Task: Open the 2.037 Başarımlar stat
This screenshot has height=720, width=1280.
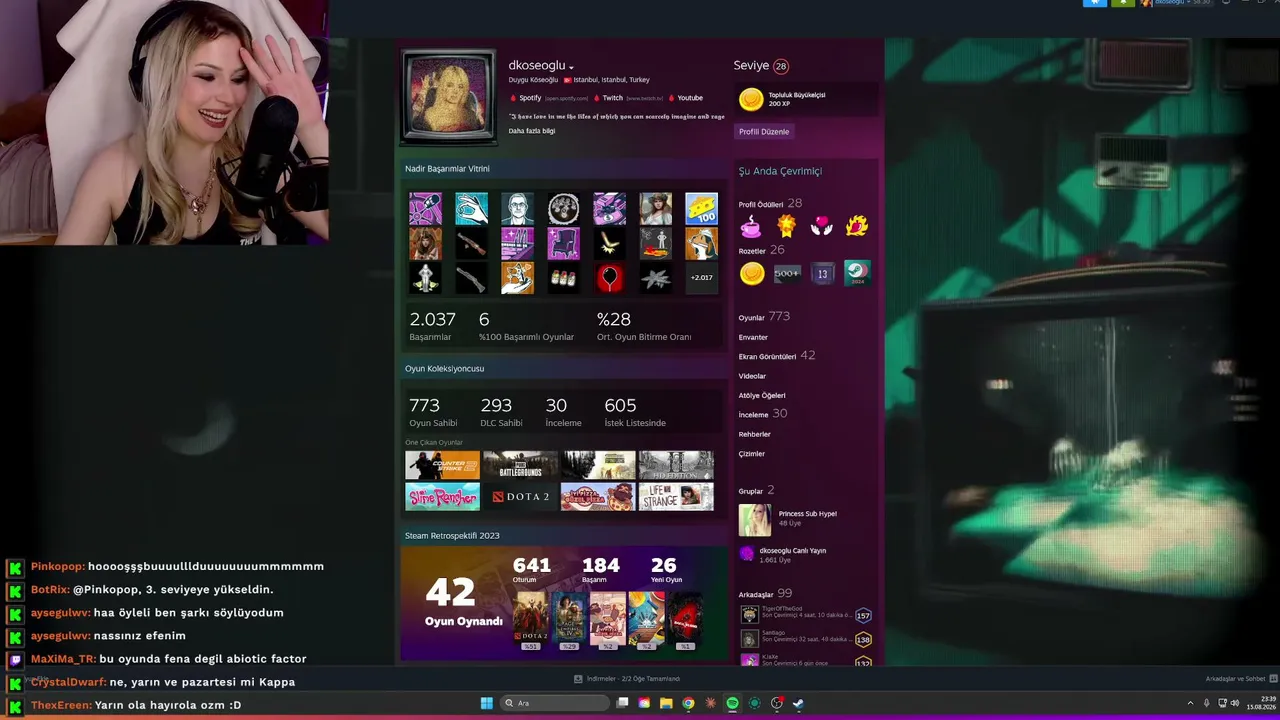Action: pos(433,326)
